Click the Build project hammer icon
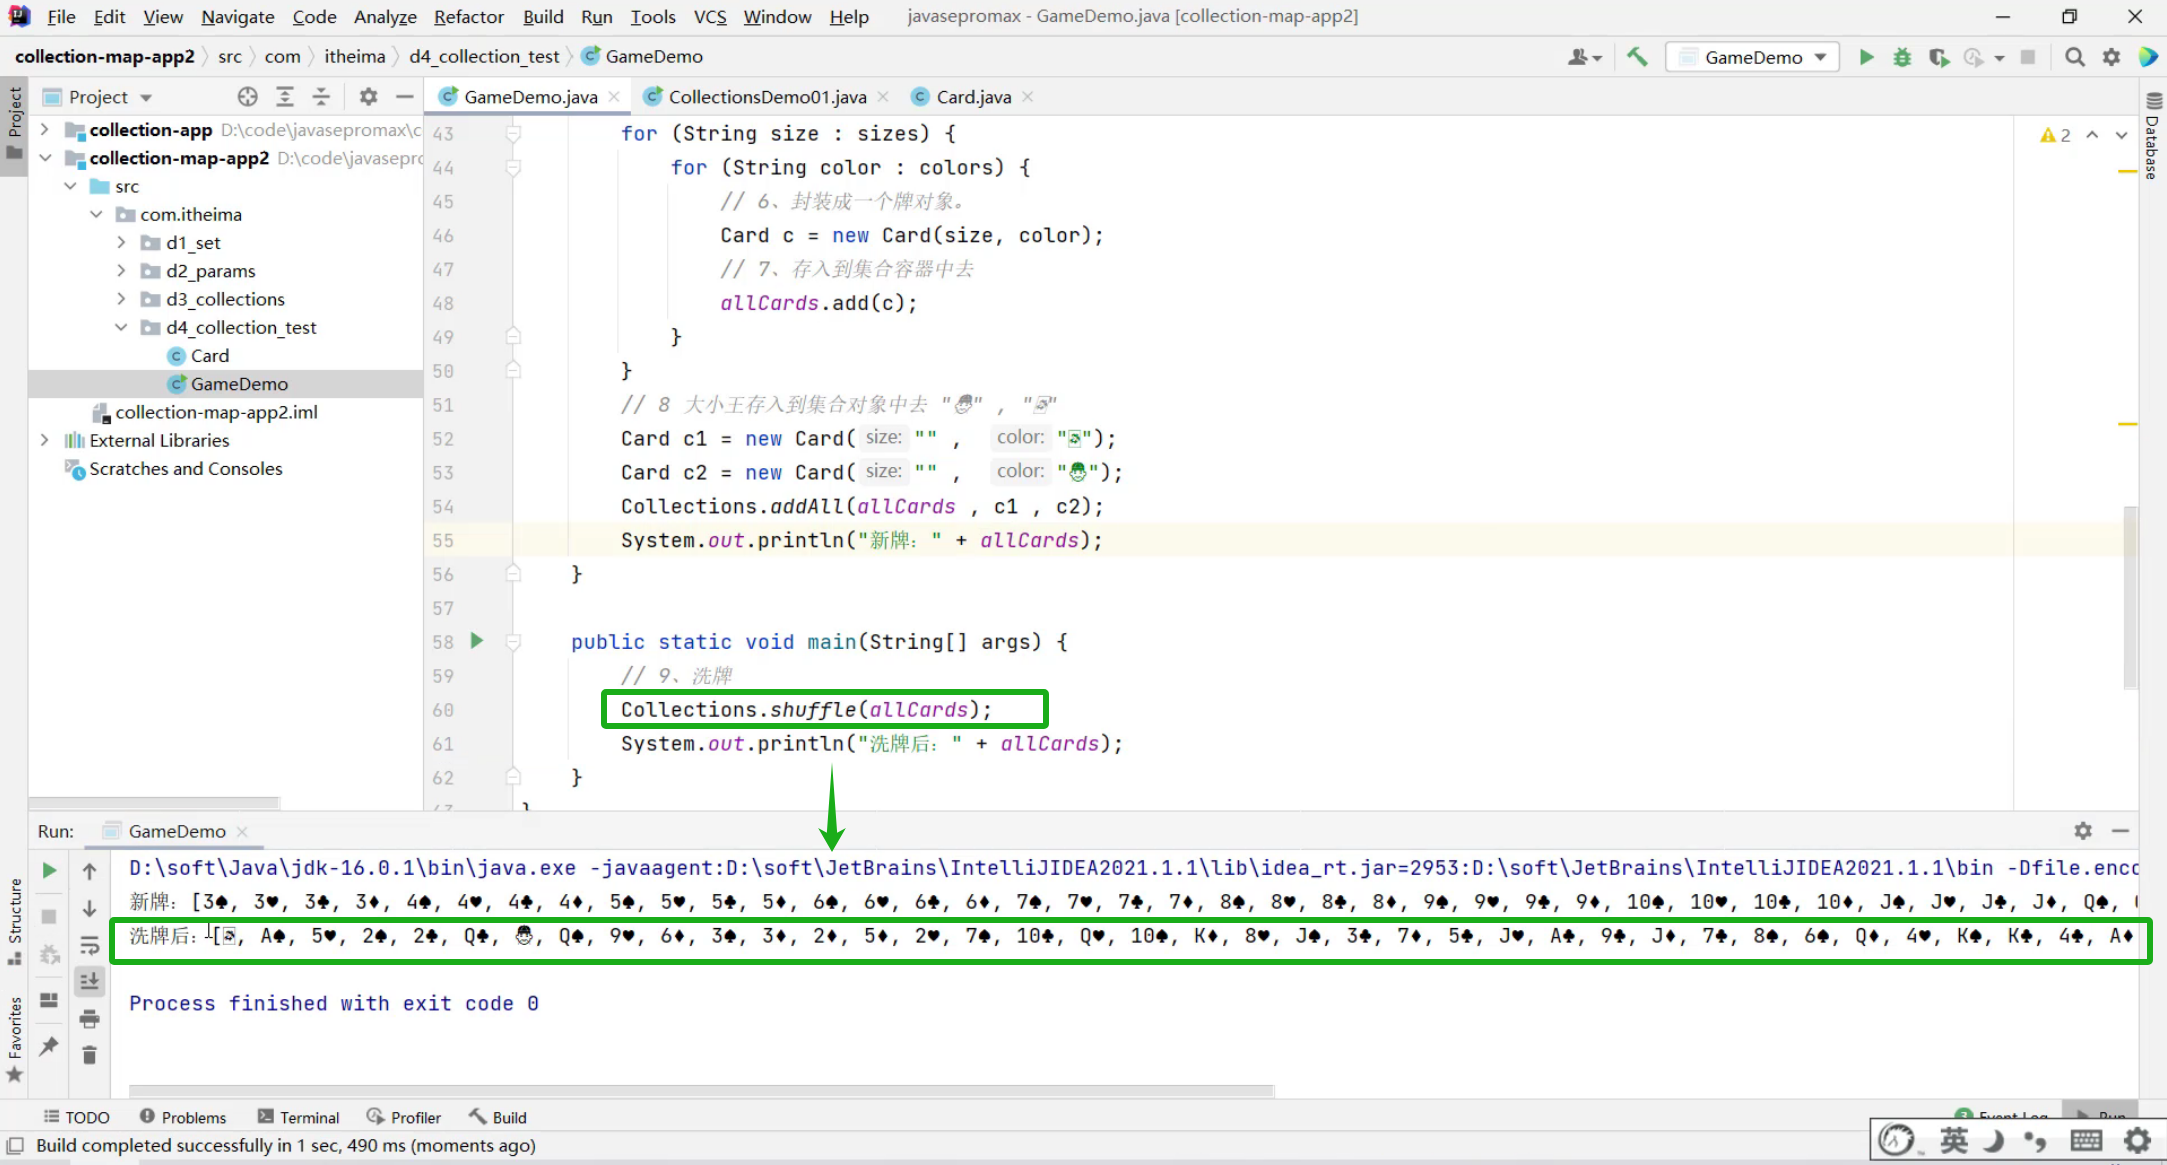Viewport: 2167px width, 1165px height. point(1637,57)
